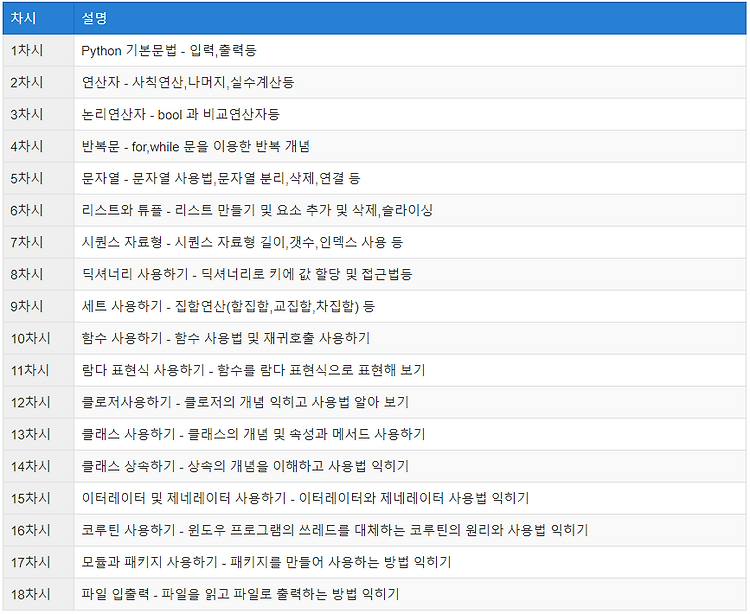Select the 3차시 cell
750x614 pixels.
[38, 114]
